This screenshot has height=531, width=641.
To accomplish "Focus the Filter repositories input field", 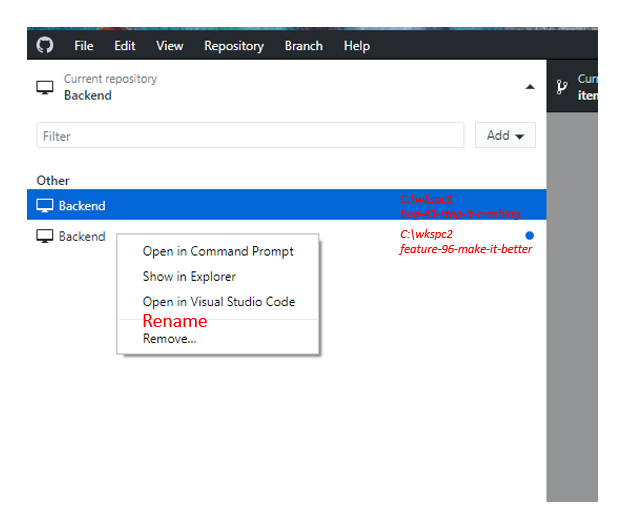I will [250, 135].
